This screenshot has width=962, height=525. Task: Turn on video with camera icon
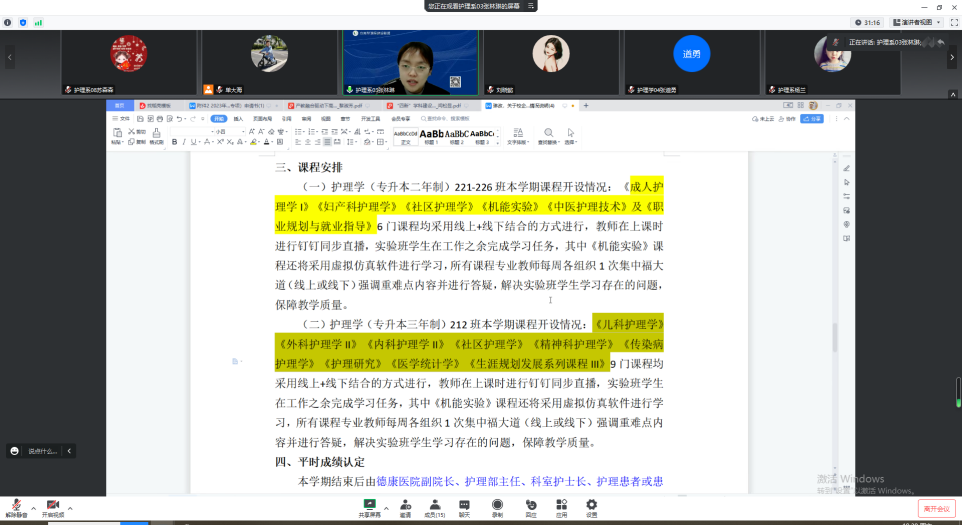(x=52, y=505)
